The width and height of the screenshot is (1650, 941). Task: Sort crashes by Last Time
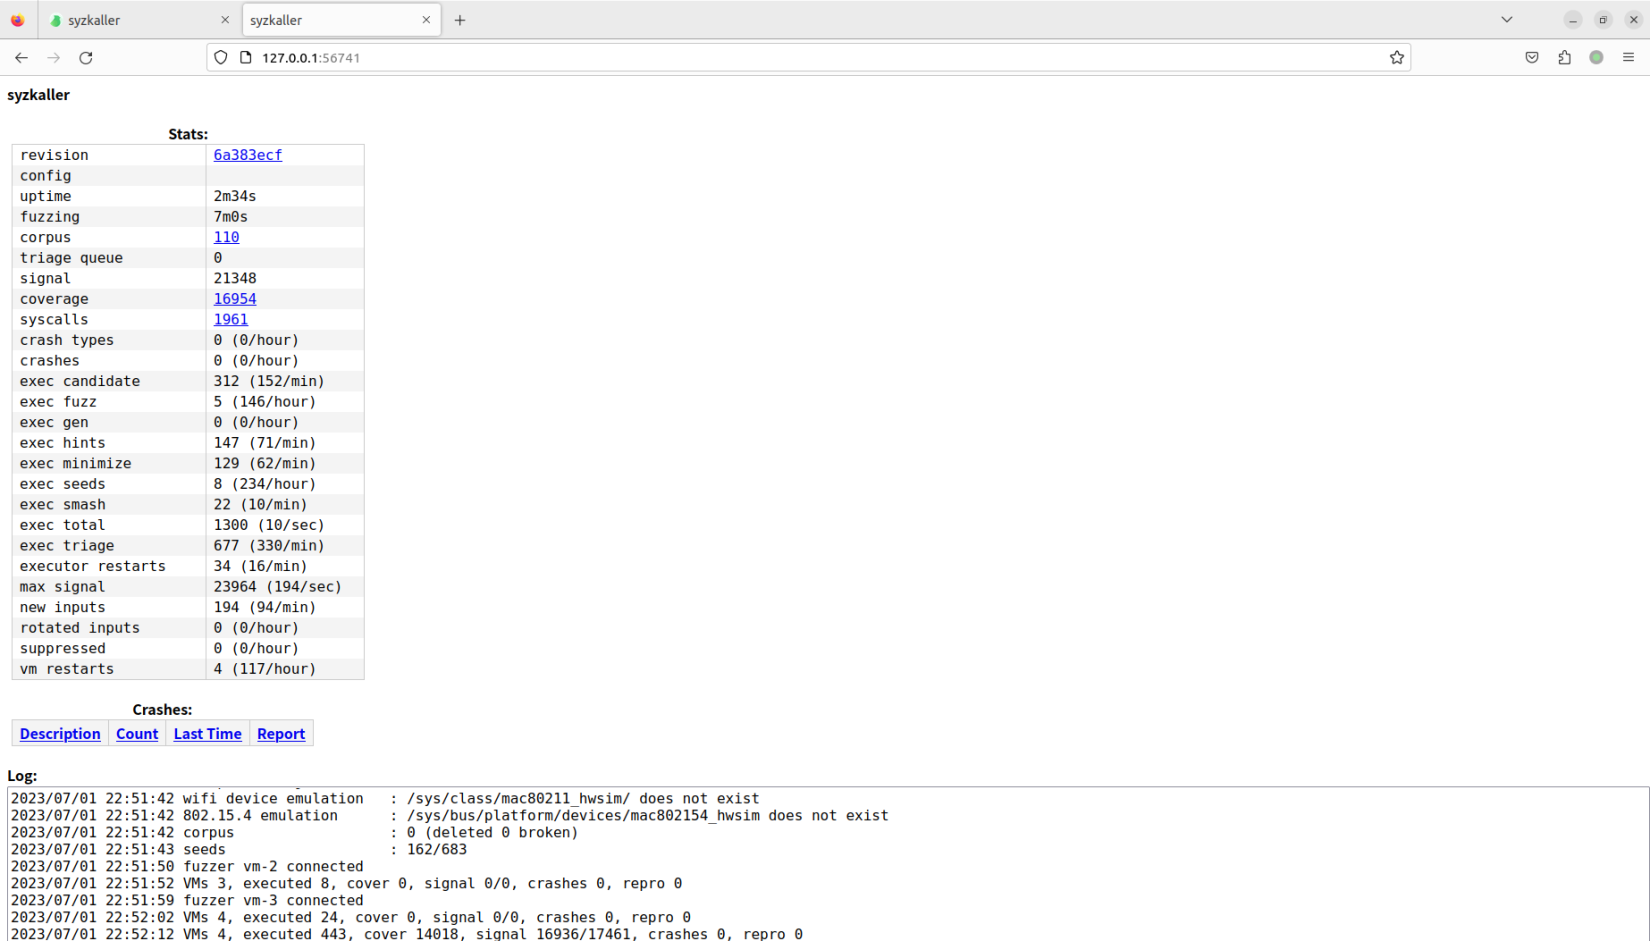[x=208, y=734]
